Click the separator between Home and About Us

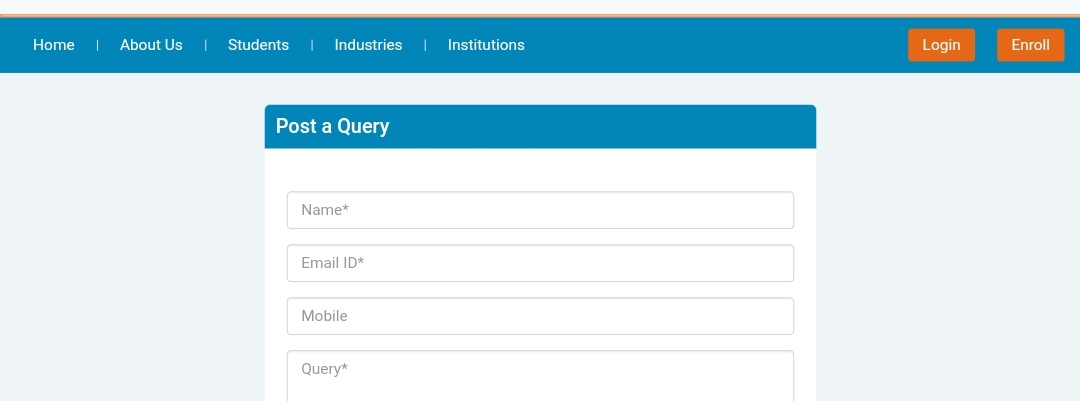(x=97, y=45)
